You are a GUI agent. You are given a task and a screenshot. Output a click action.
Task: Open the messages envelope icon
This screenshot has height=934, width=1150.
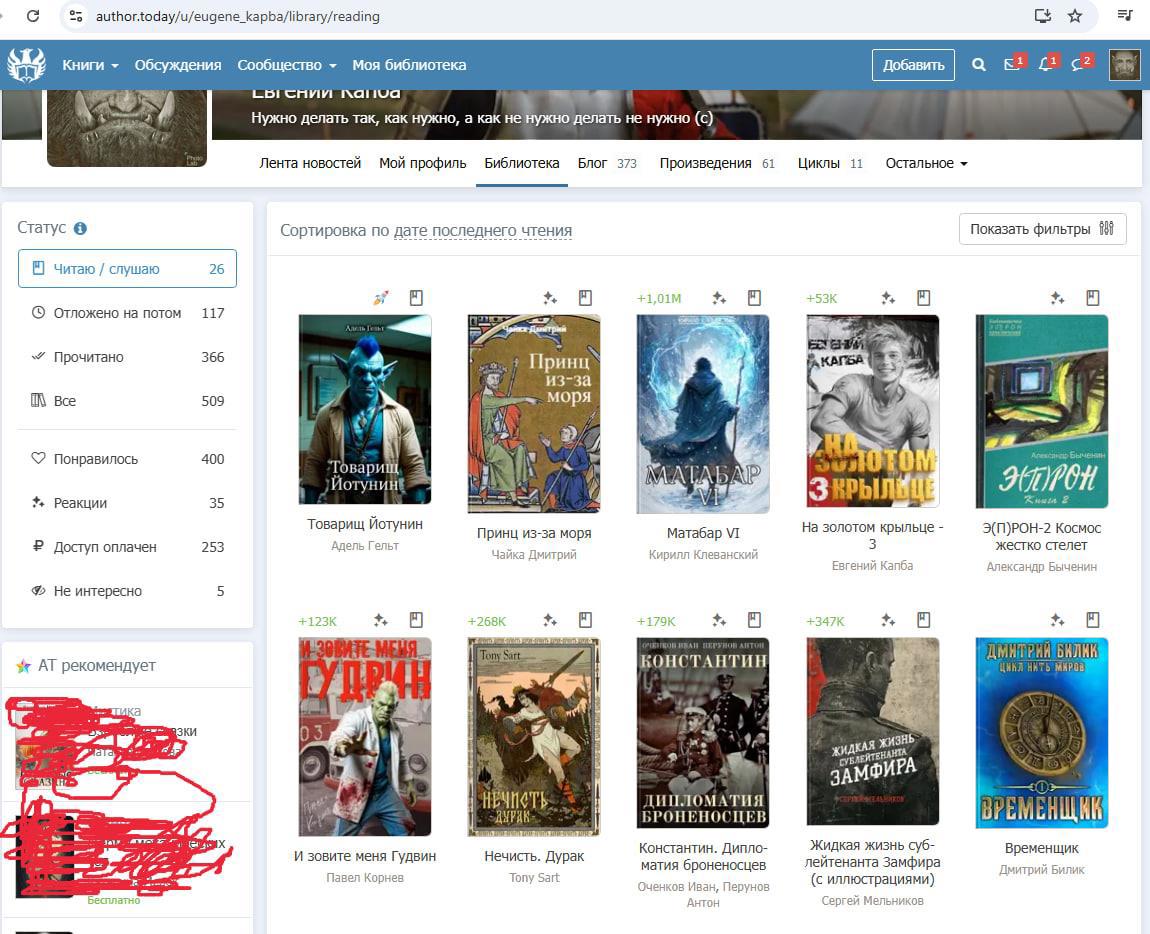point(1011,65)
